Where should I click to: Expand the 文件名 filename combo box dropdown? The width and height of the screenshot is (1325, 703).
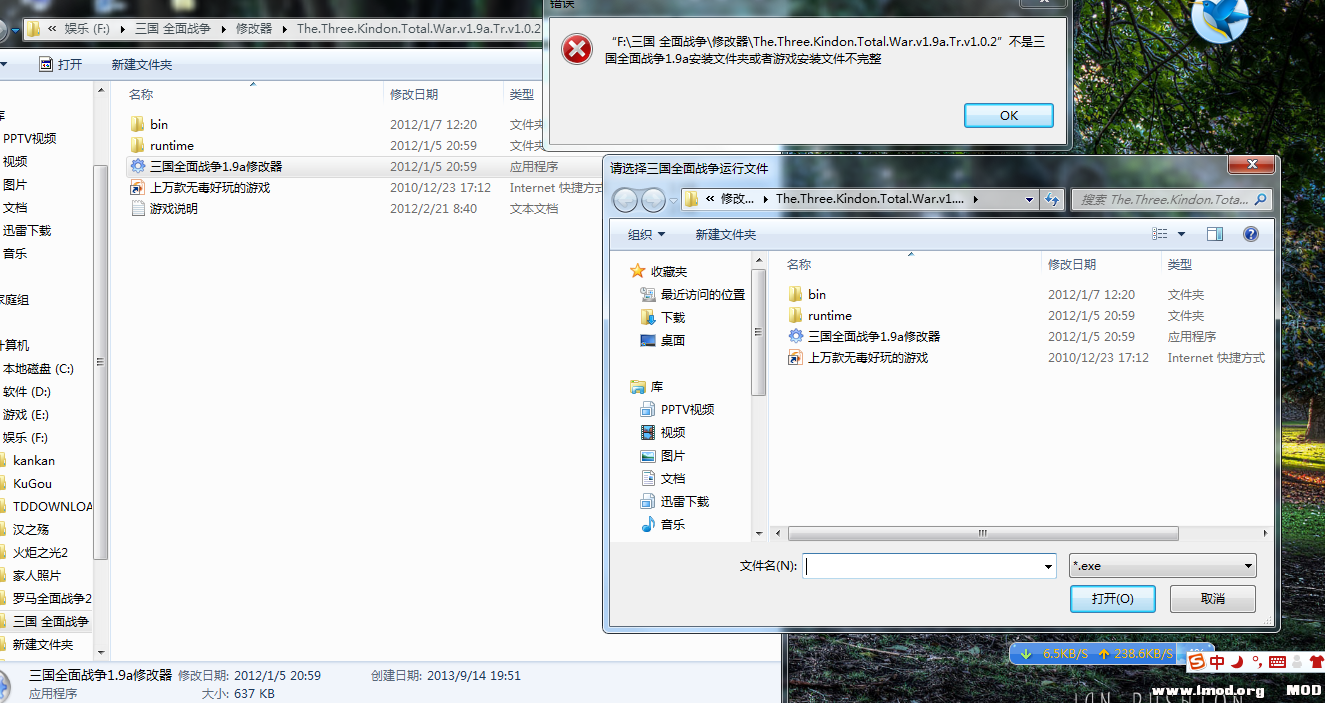(x=1047, y=565)
